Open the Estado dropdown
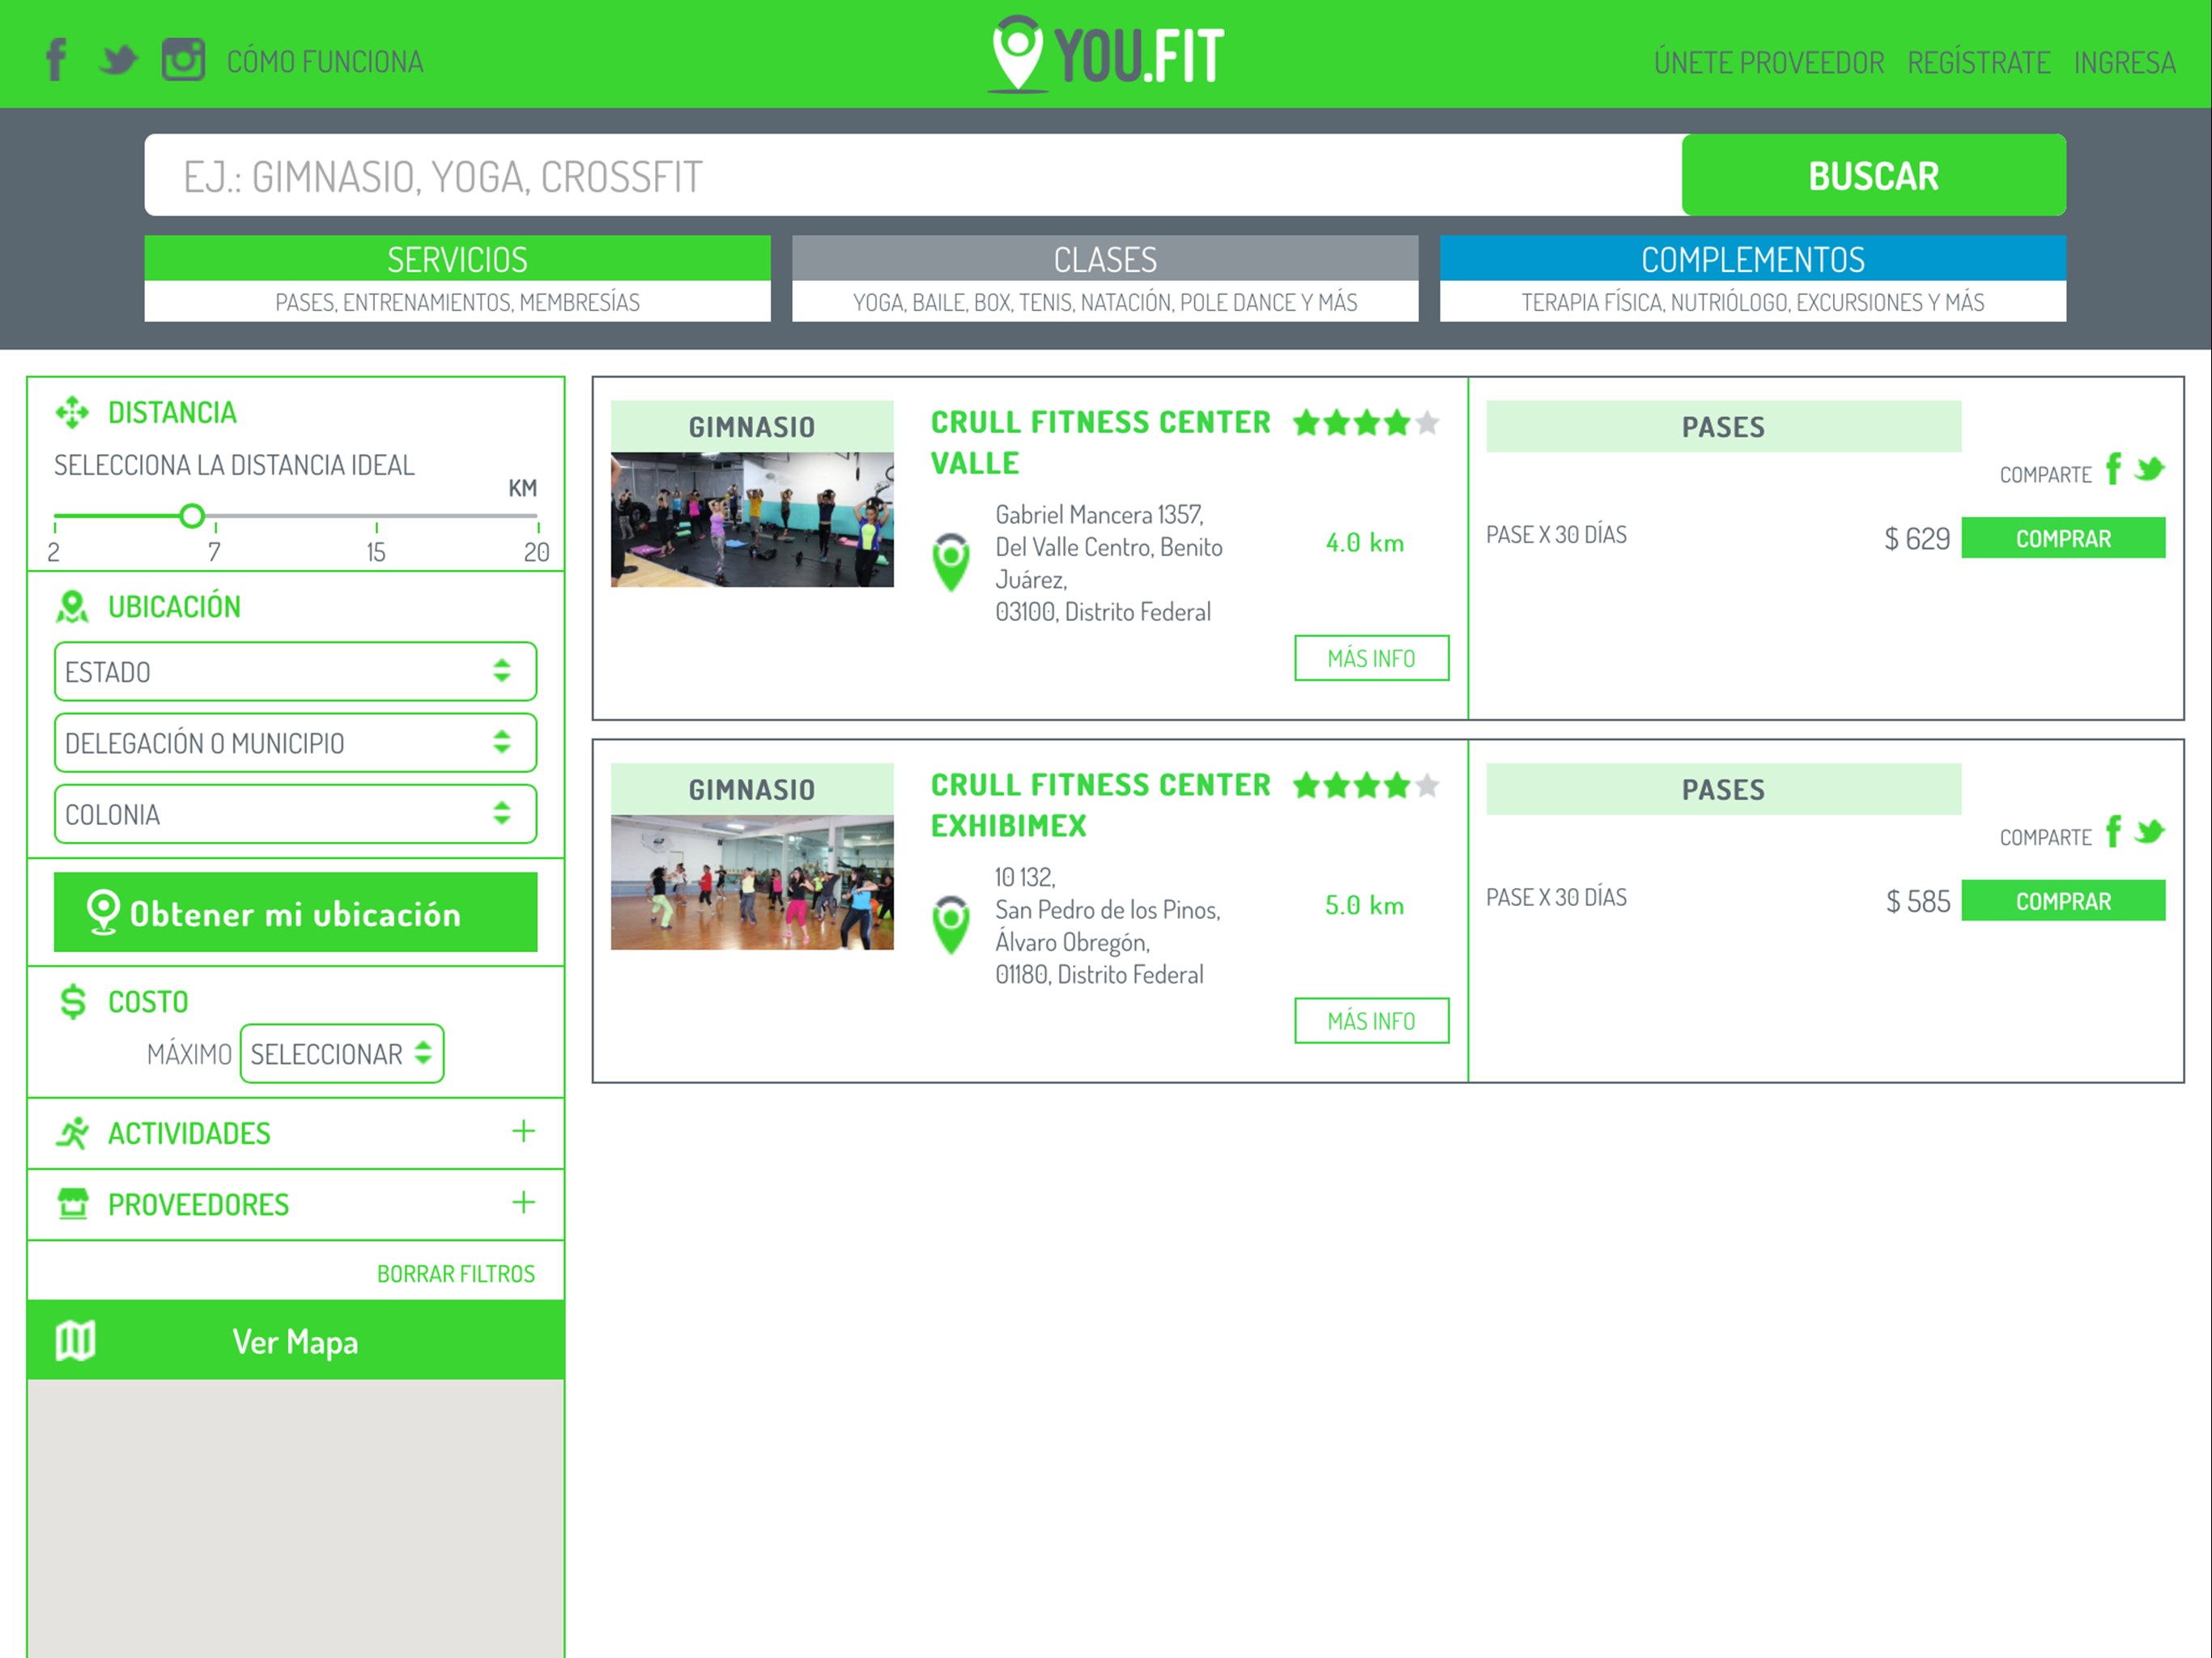2212x1658 pixels. tap(295, 671)
